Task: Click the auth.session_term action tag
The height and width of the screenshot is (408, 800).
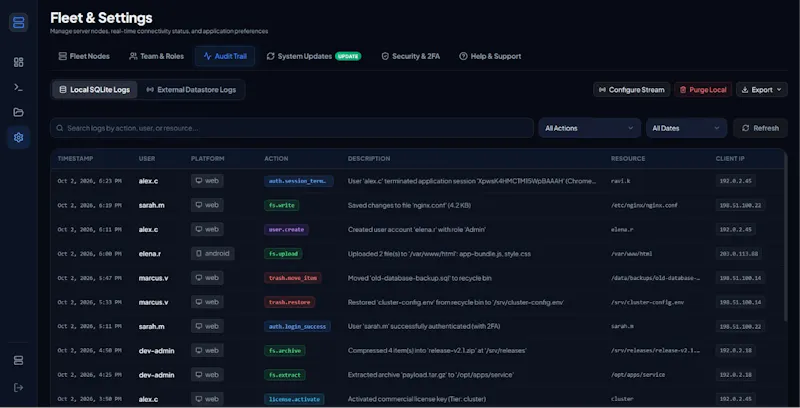Action: (298, 181)
